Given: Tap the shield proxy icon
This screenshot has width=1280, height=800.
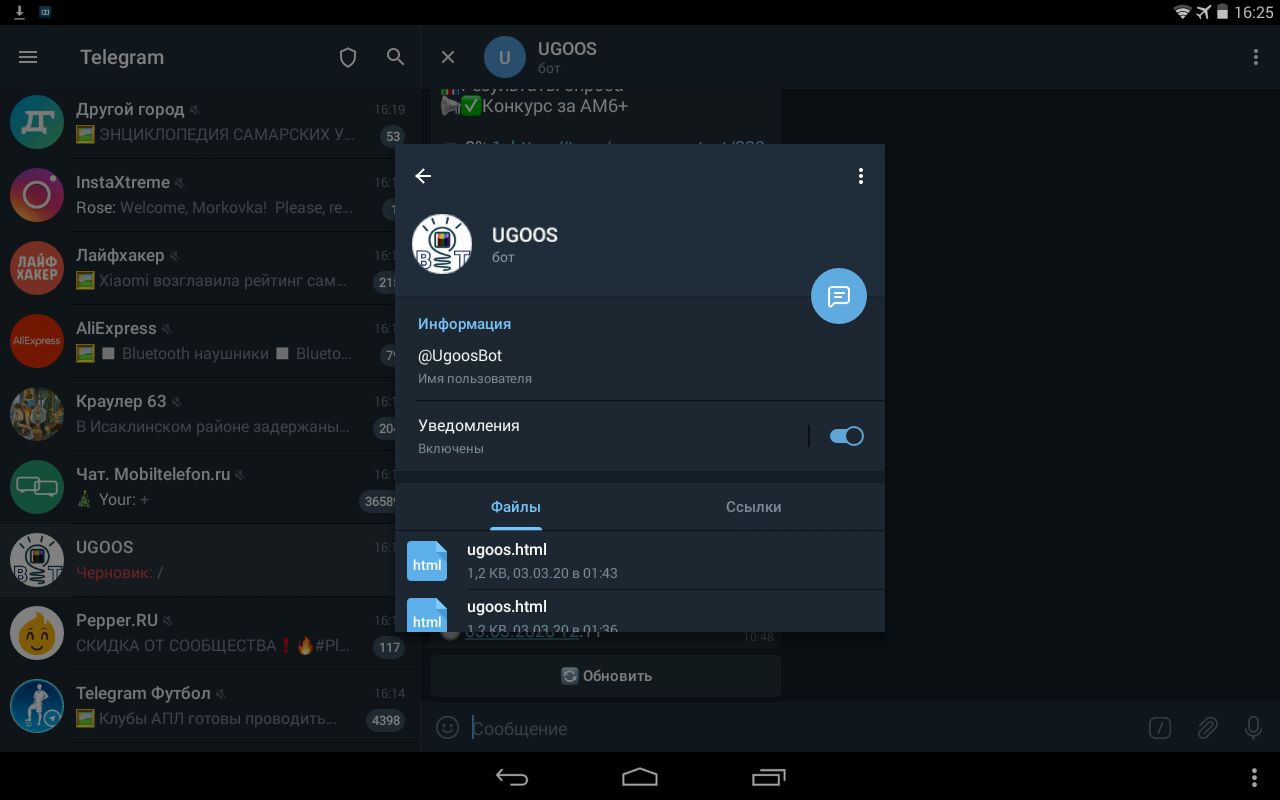Looking at the screenshot, I should (x=348, y=57).
